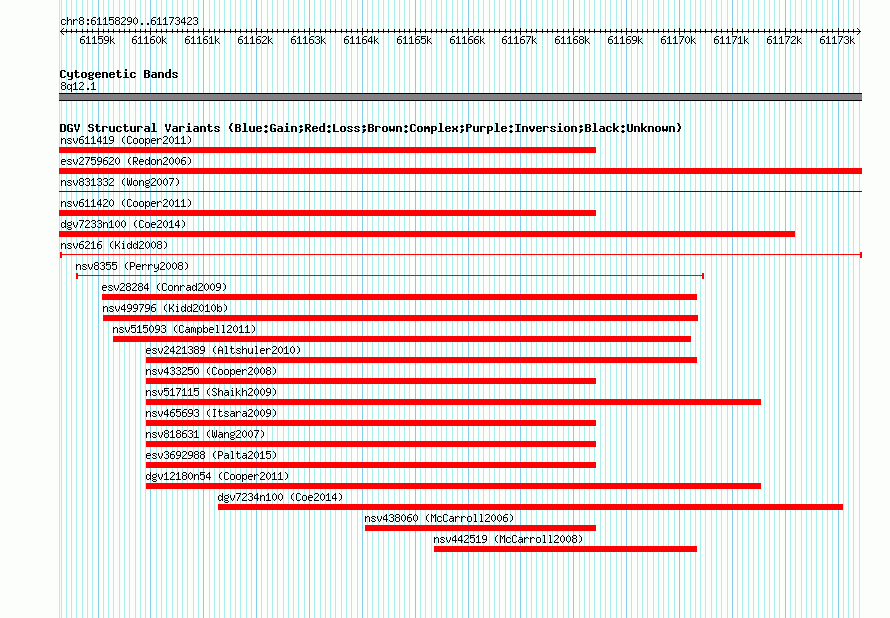Click the 61164k ruler label
The image size is (890, 618).
point(361,40)
